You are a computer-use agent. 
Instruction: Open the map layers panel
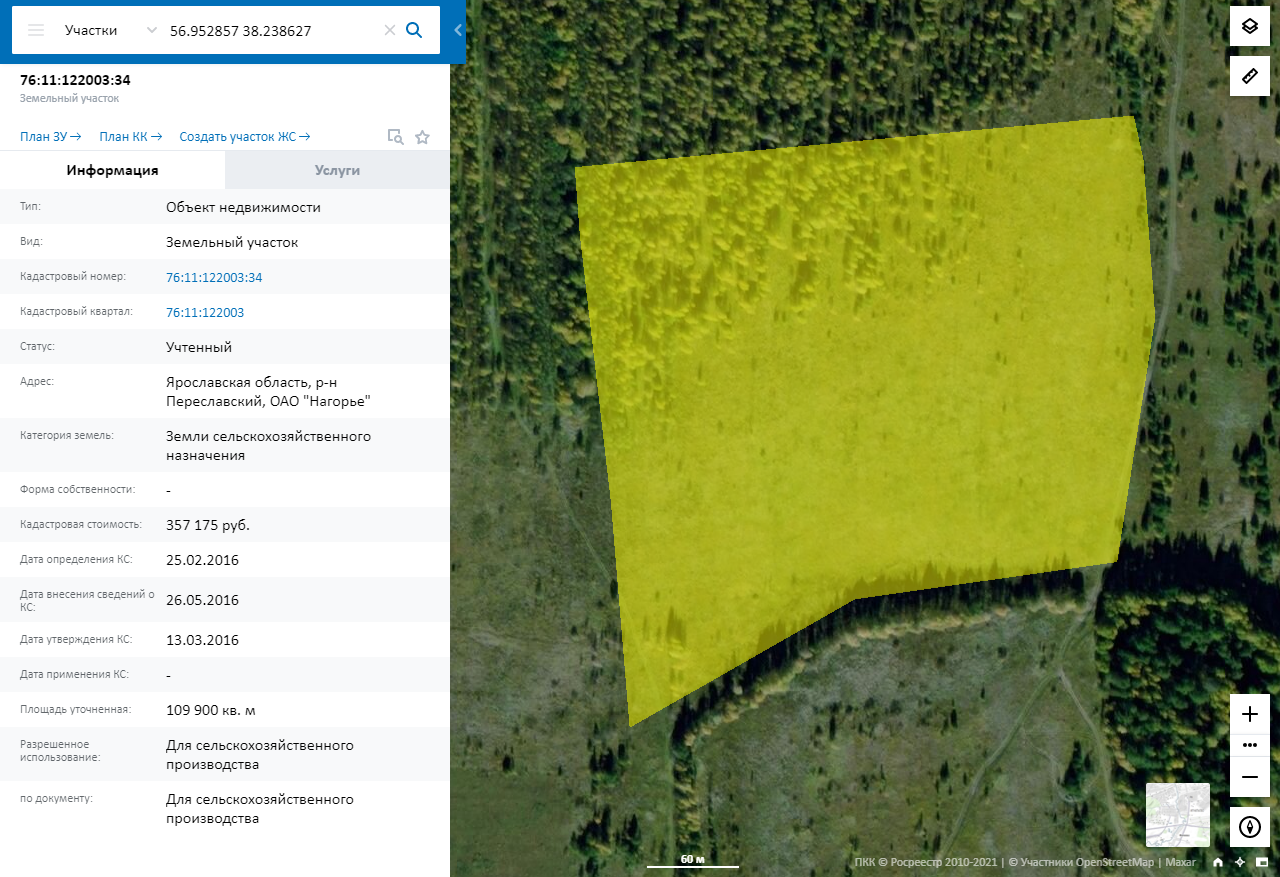click(1249, 26)
